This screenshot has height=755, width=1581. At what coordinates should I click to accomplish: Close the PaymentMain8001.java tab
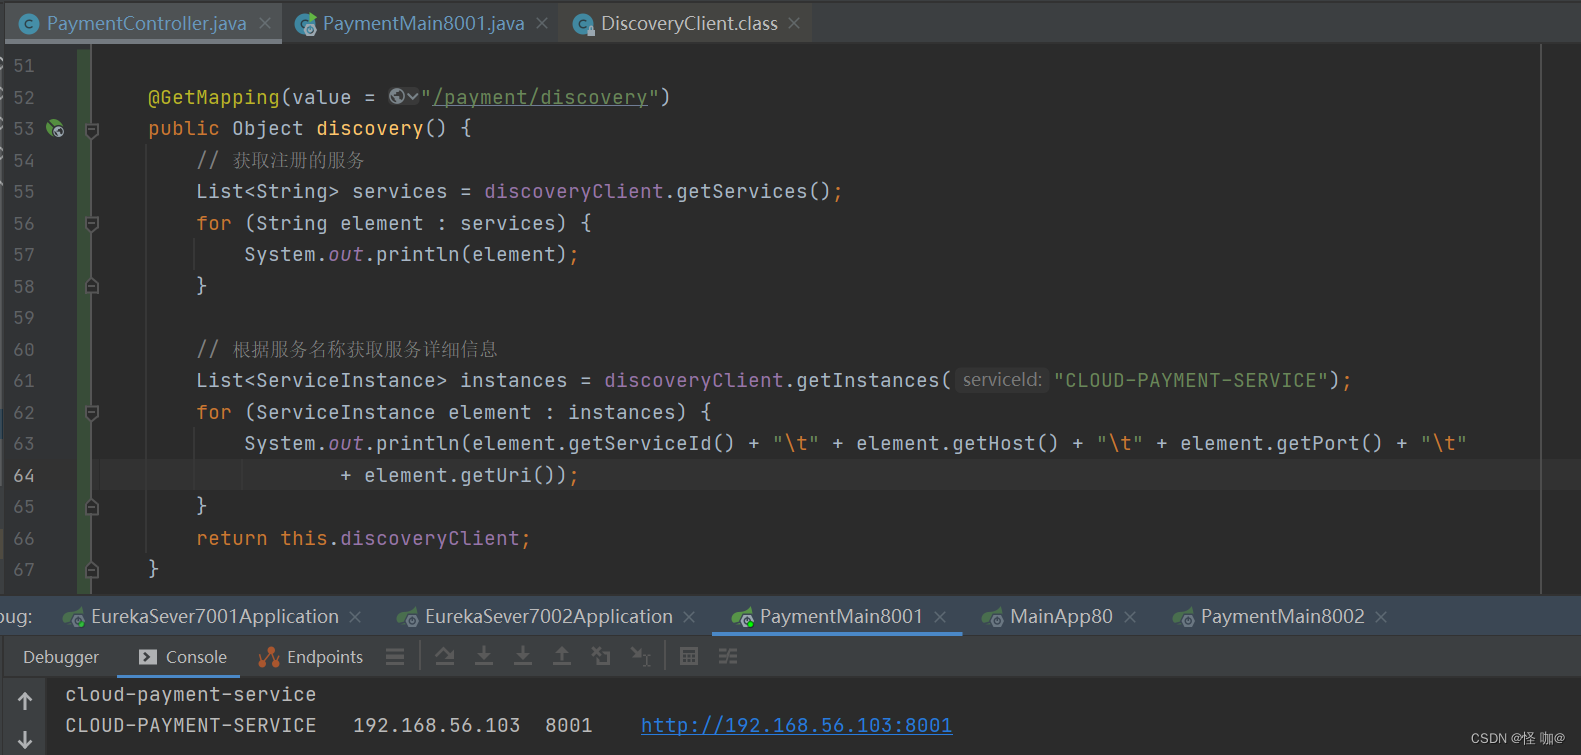(x=542, y=23)
